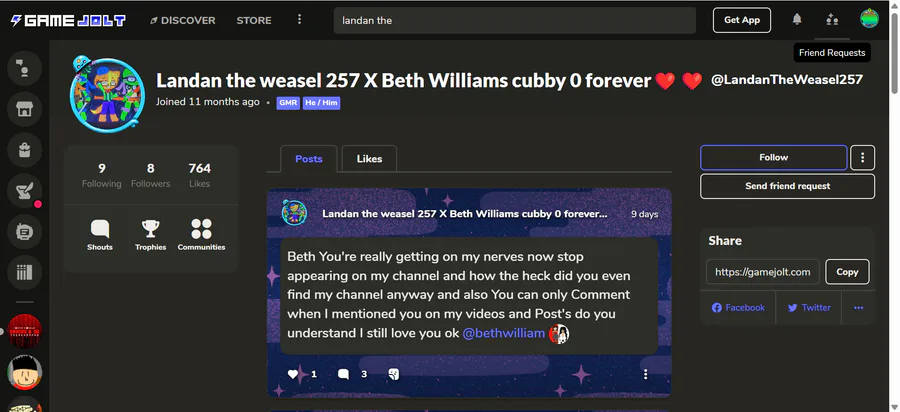
Task: Open Communities four-dot icon
Action: click(x=201, y=235)
